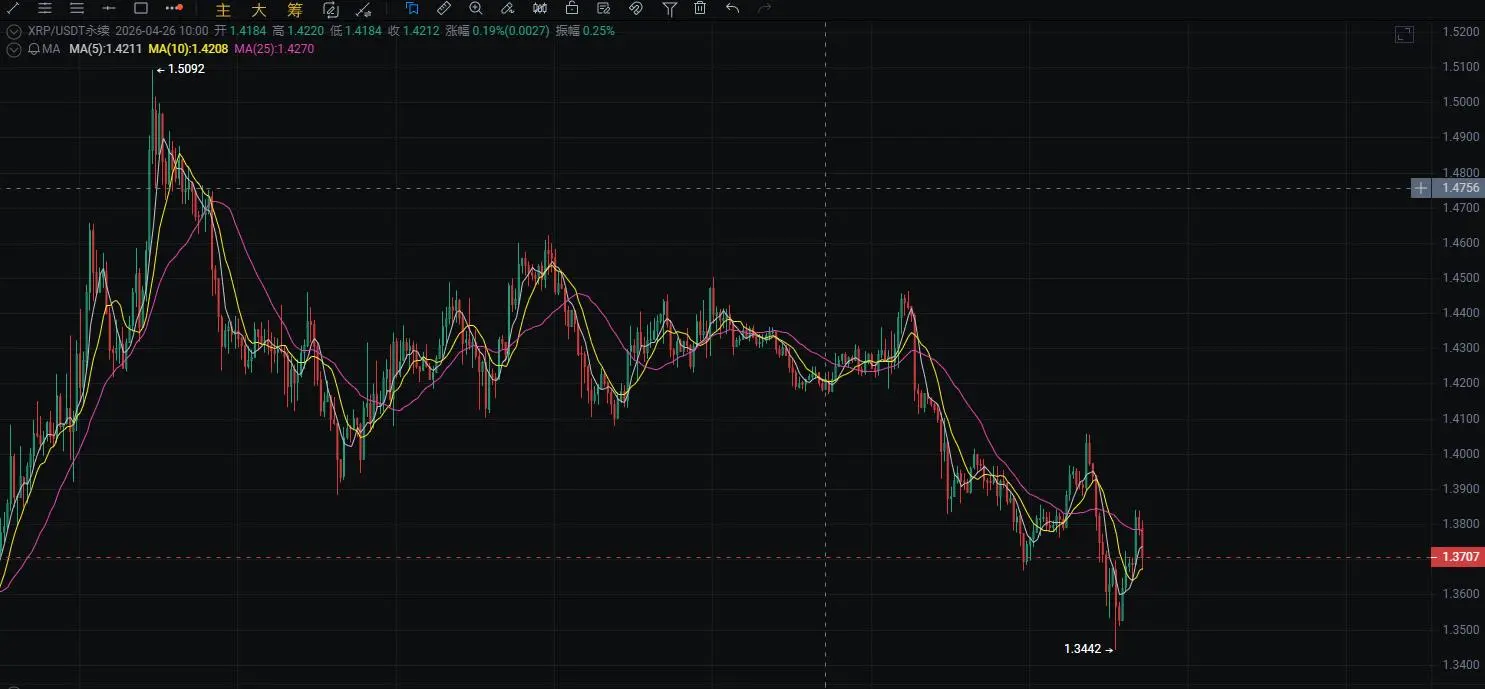This screenshot has width=1485, height=689.
Task: Select the candlestick chart style icon
Action: 540,9
